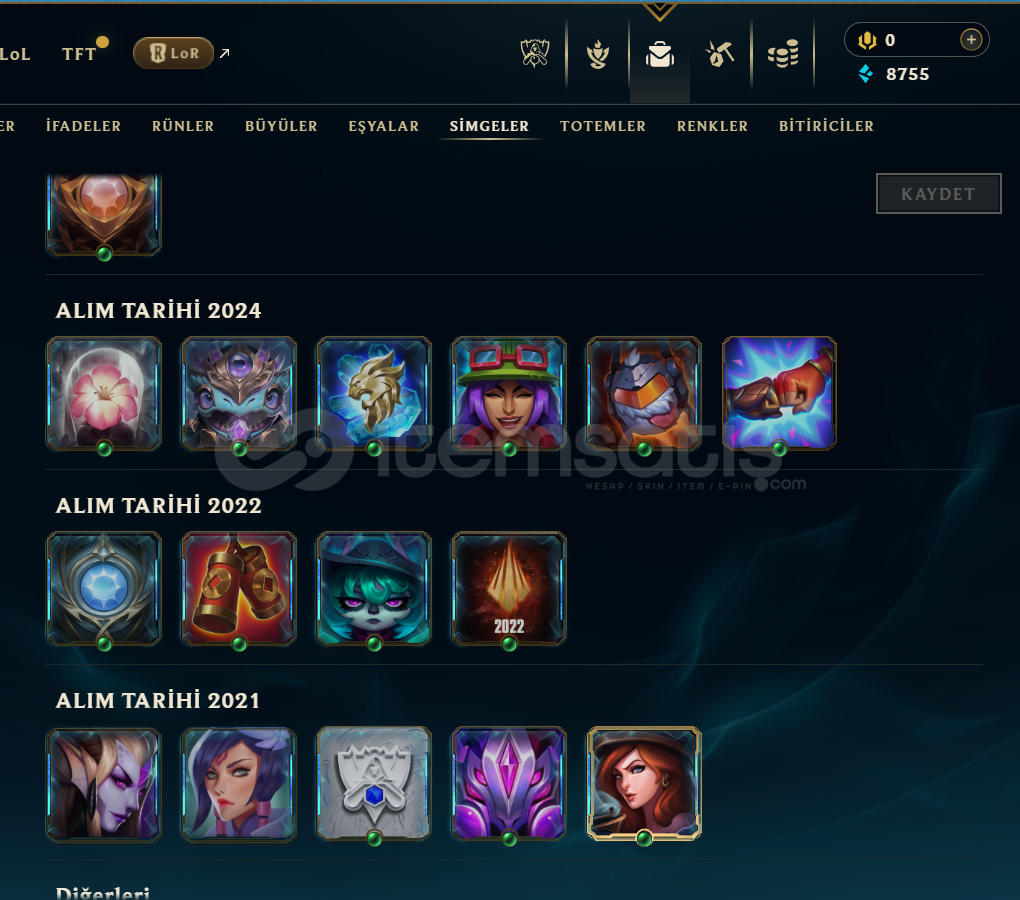The width and height of the screenshot is (1020, 900).
Task: Open the Store coins icon
Action: pos(783,55)
